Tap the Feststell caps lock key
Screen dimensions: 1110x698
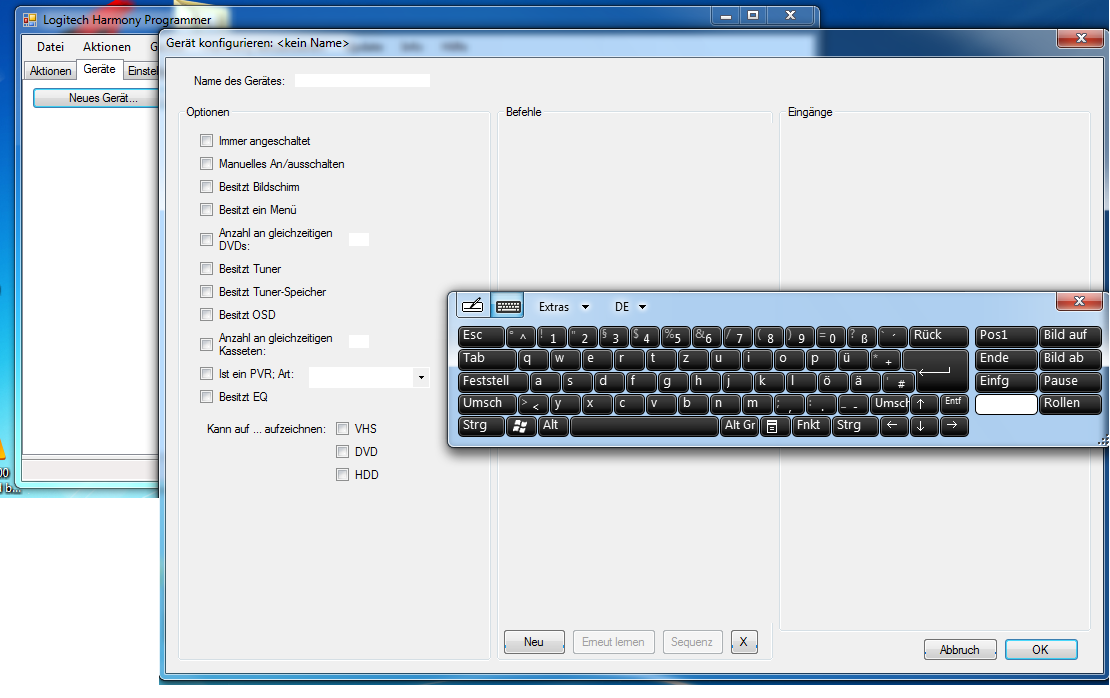pos(493,381)
